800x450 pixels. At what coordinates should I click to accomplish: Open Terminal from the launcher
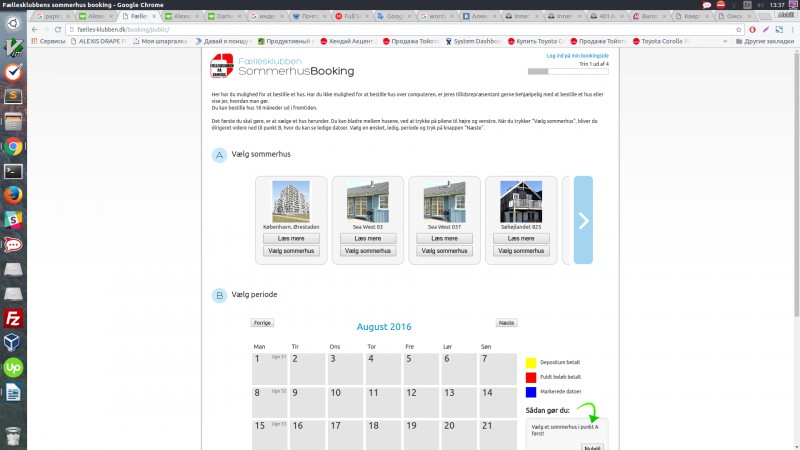click(13, 171)
